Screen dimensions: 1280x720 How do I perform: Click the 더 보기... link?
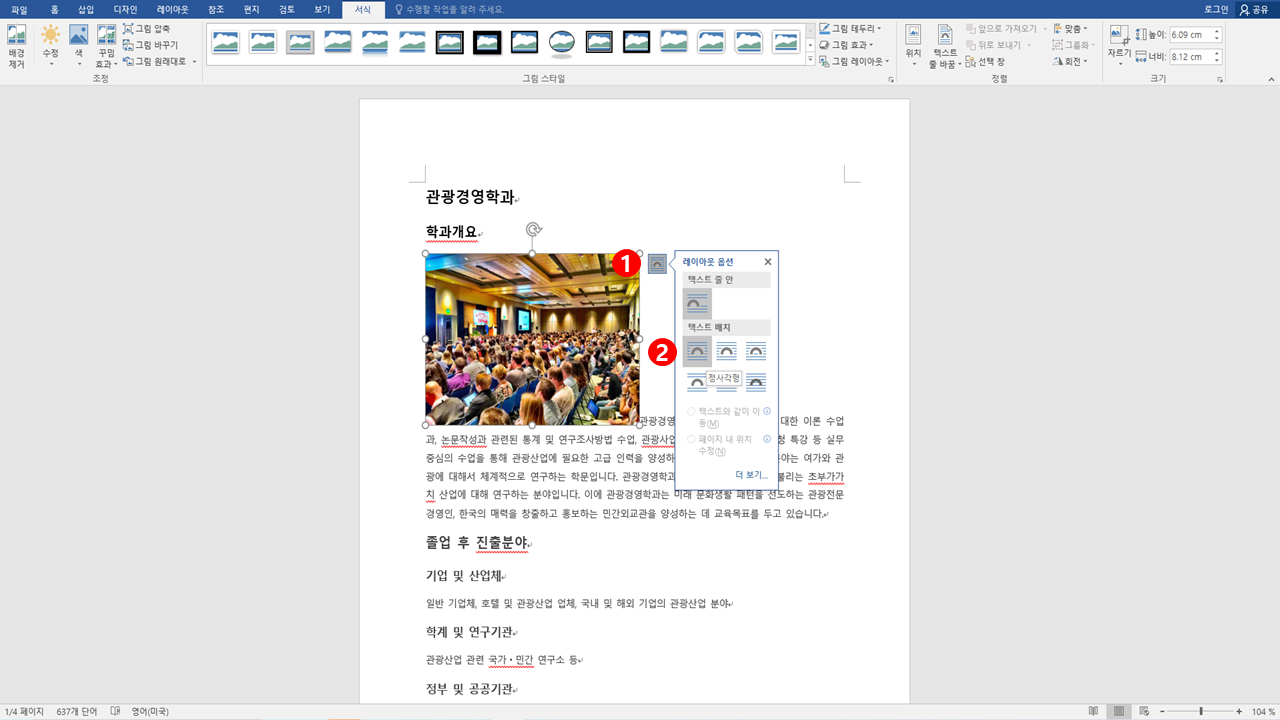tap(751, 475)
